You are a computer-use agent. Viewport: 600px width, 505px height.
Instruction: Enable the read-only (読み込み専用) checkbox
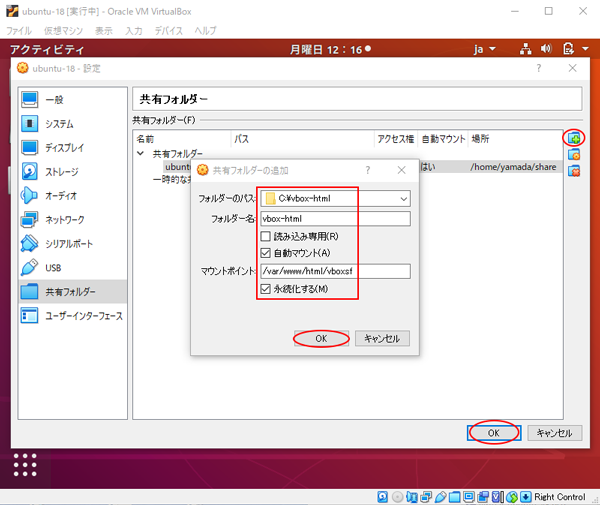point(266,236)
